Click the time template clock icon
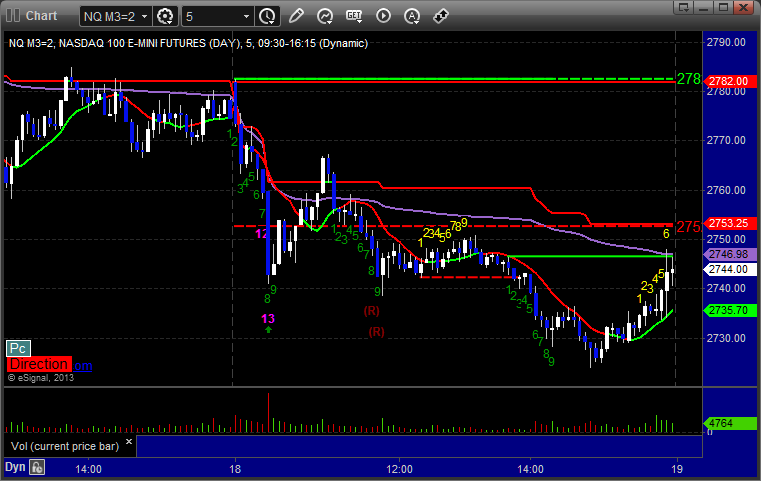 pyautogui.click(x=266, y=16)
